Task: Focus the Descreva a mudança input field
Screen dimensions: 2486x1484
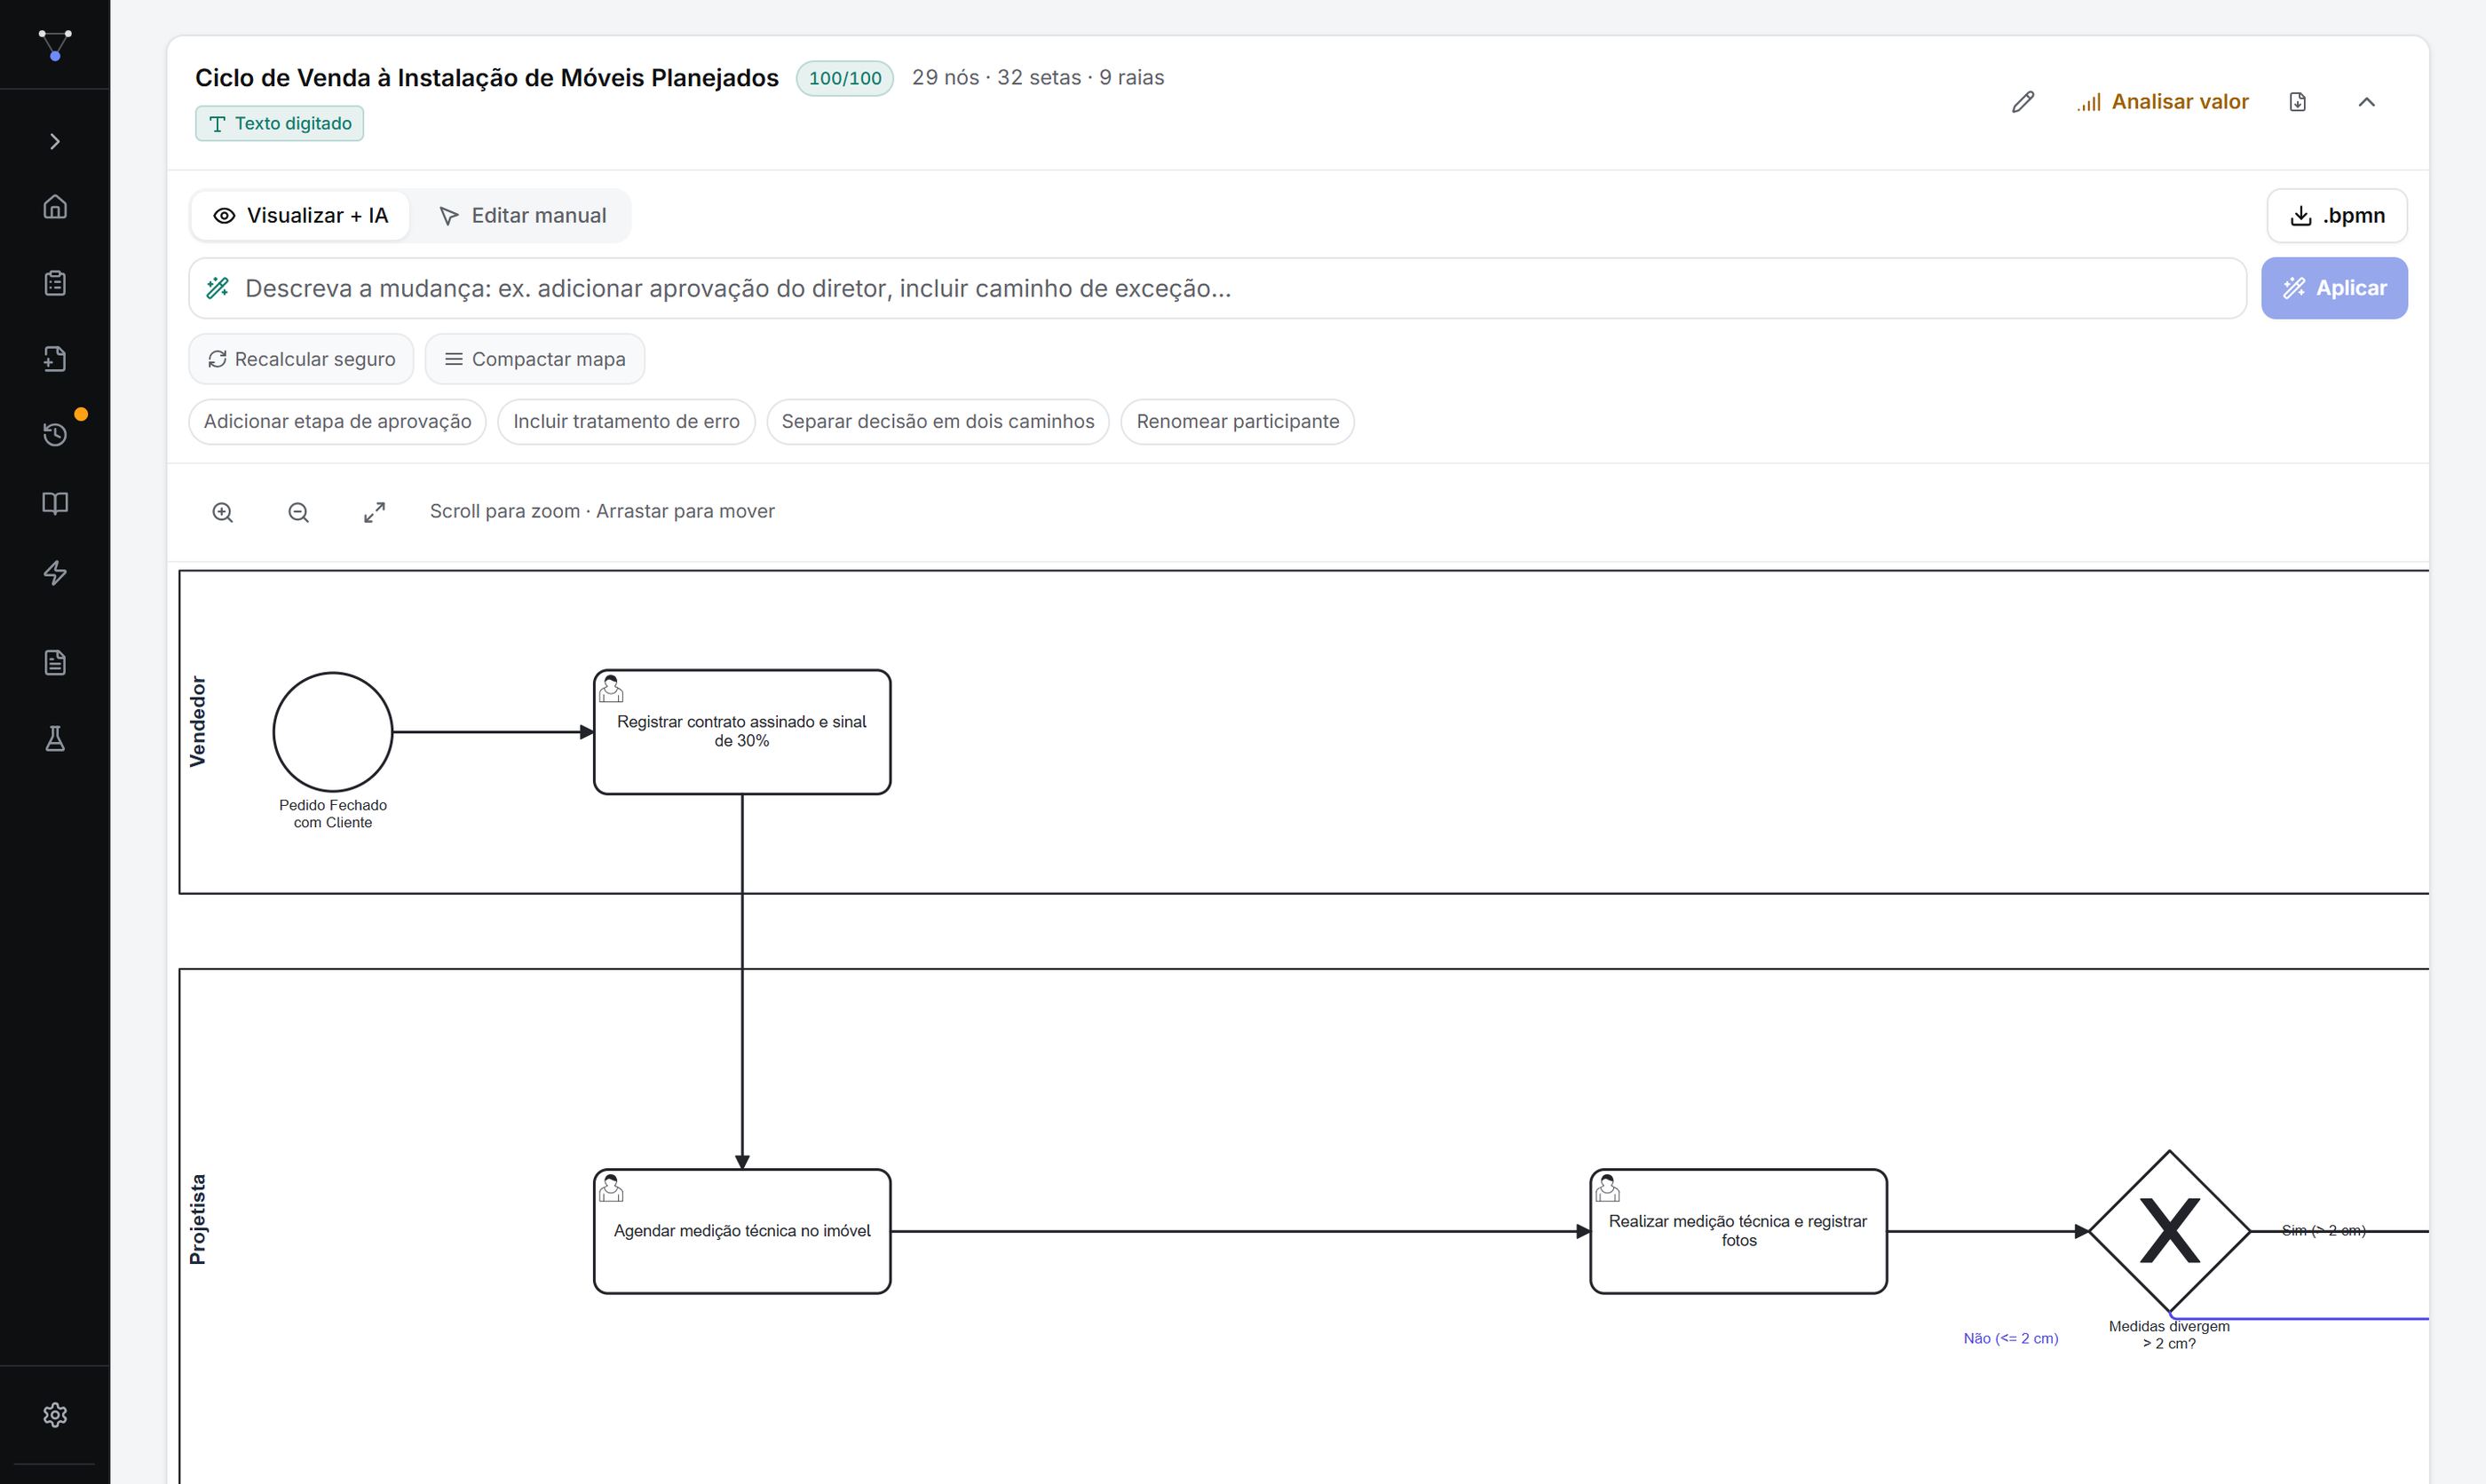Action: coord(1217,289)
